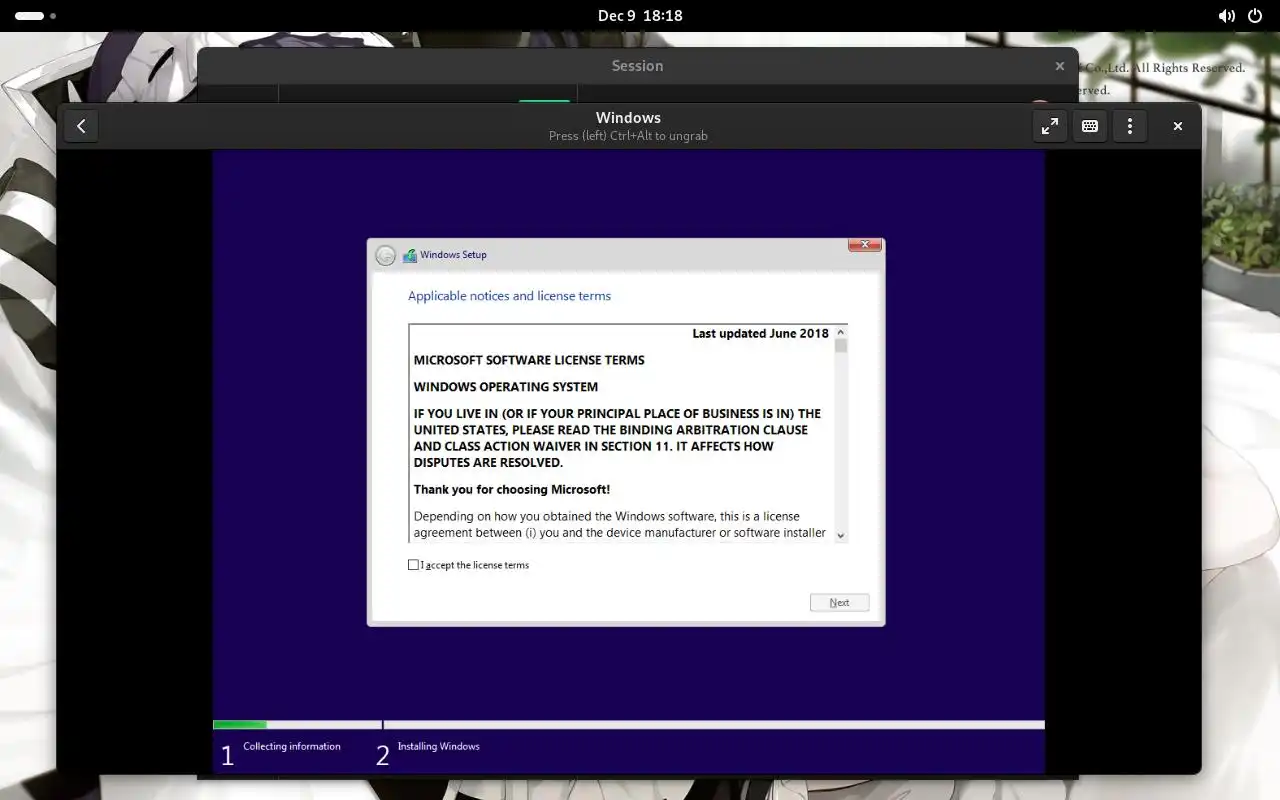Click the green setup progress bar
The height and width of the screenshot is (800, 1280).
(x=240, y=725)
